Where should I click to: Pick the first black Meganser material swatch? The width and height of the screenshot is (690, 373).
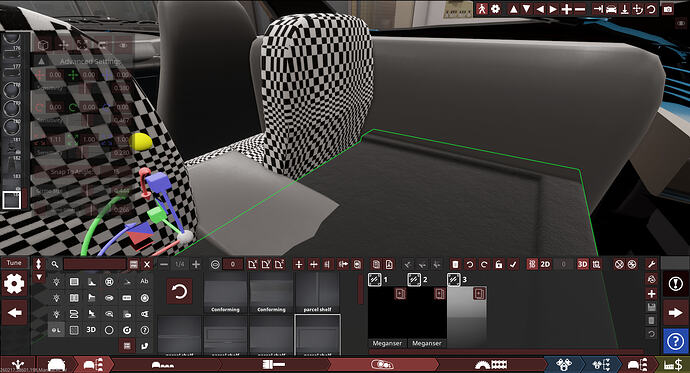pos(387,317)
